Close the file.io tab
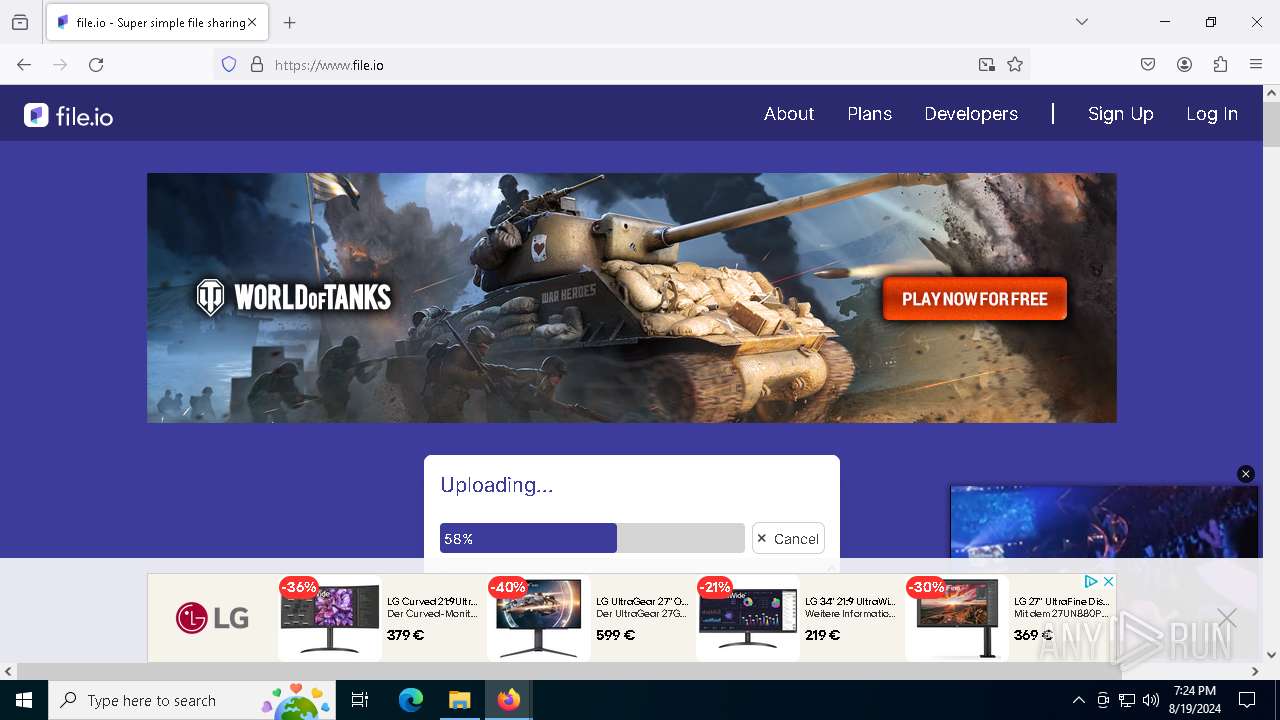The height and width of the screenshot is (720, 1280). tap(252, 22)
